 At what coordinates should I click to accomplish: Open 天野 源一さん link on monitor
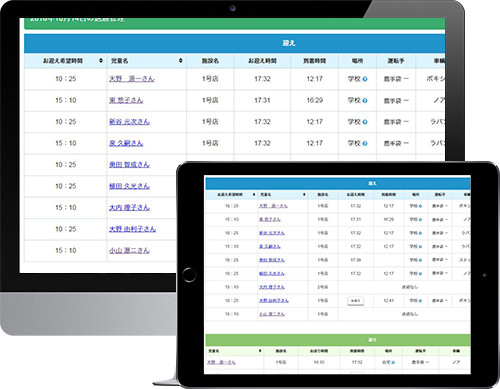pyautogui.click(x=132, y=79)
